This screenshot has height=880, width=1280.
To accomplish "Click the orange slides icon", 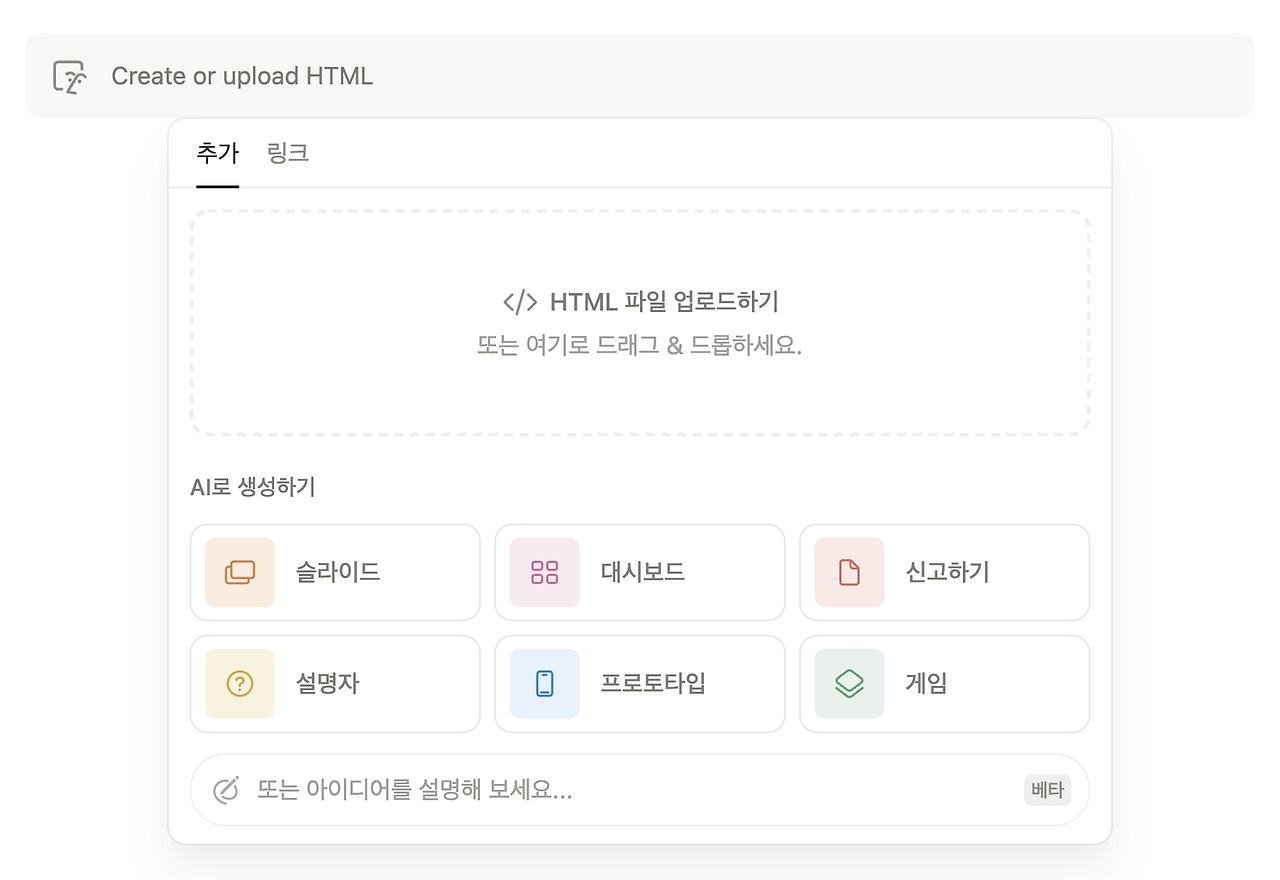I will (x=240, y=572).
